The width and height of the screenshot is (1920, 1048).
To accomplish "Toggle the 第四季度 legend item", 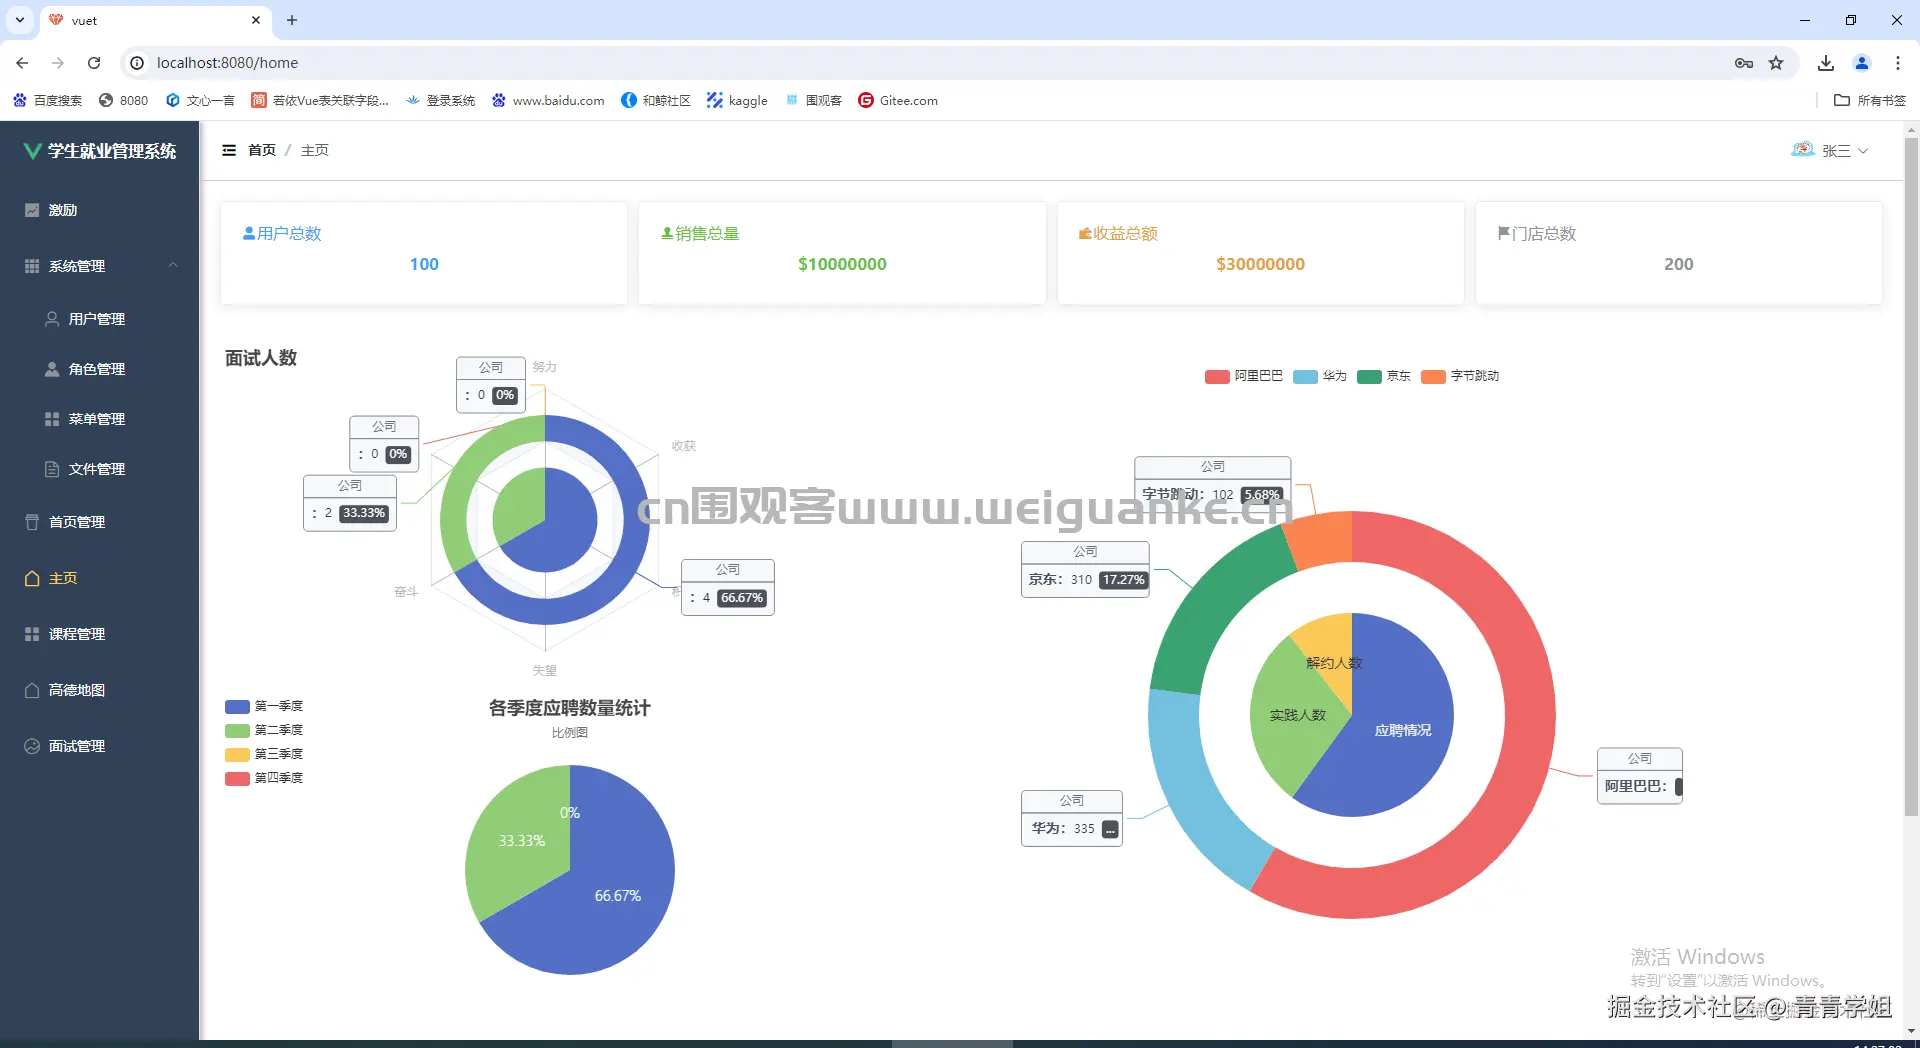I will coord(264,778).
